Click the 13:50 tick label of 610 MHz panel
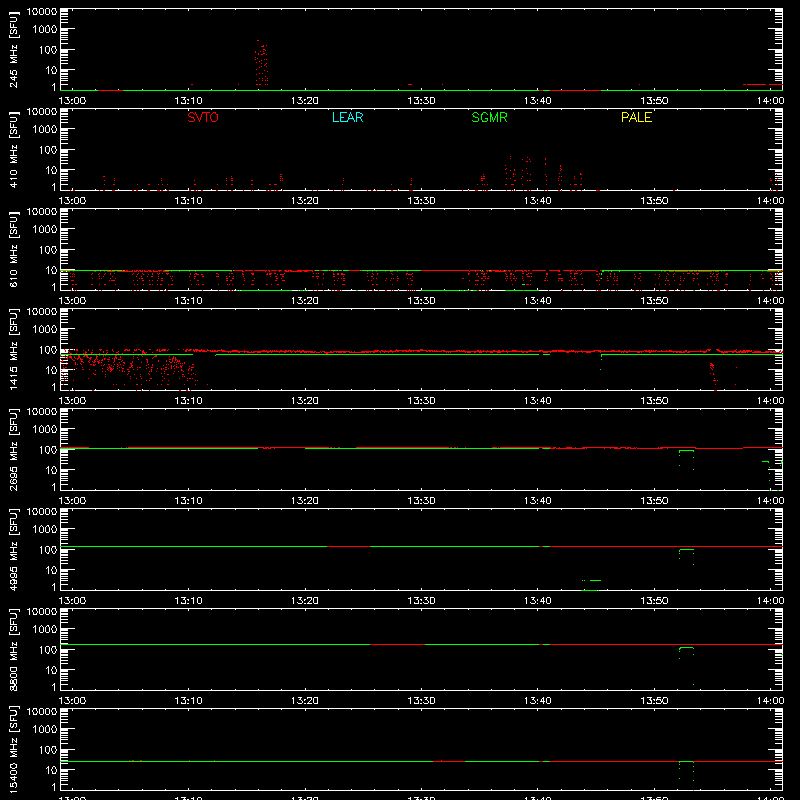Image resolution: width=800 pixels, height=800 pixels. click(x=654, y=301)
